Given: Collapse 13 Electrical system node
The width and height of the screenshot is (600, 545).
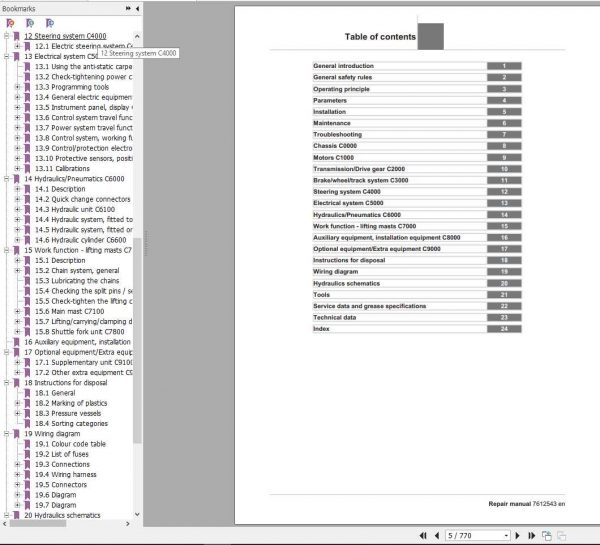Looking at the screenshot, I should pyautogui.click(x=6, y=56).
